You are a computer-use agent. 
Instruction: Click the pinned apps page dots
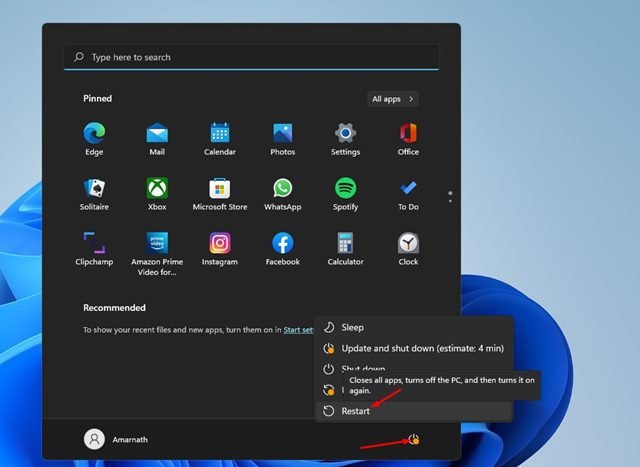click(x=450, y=197)
